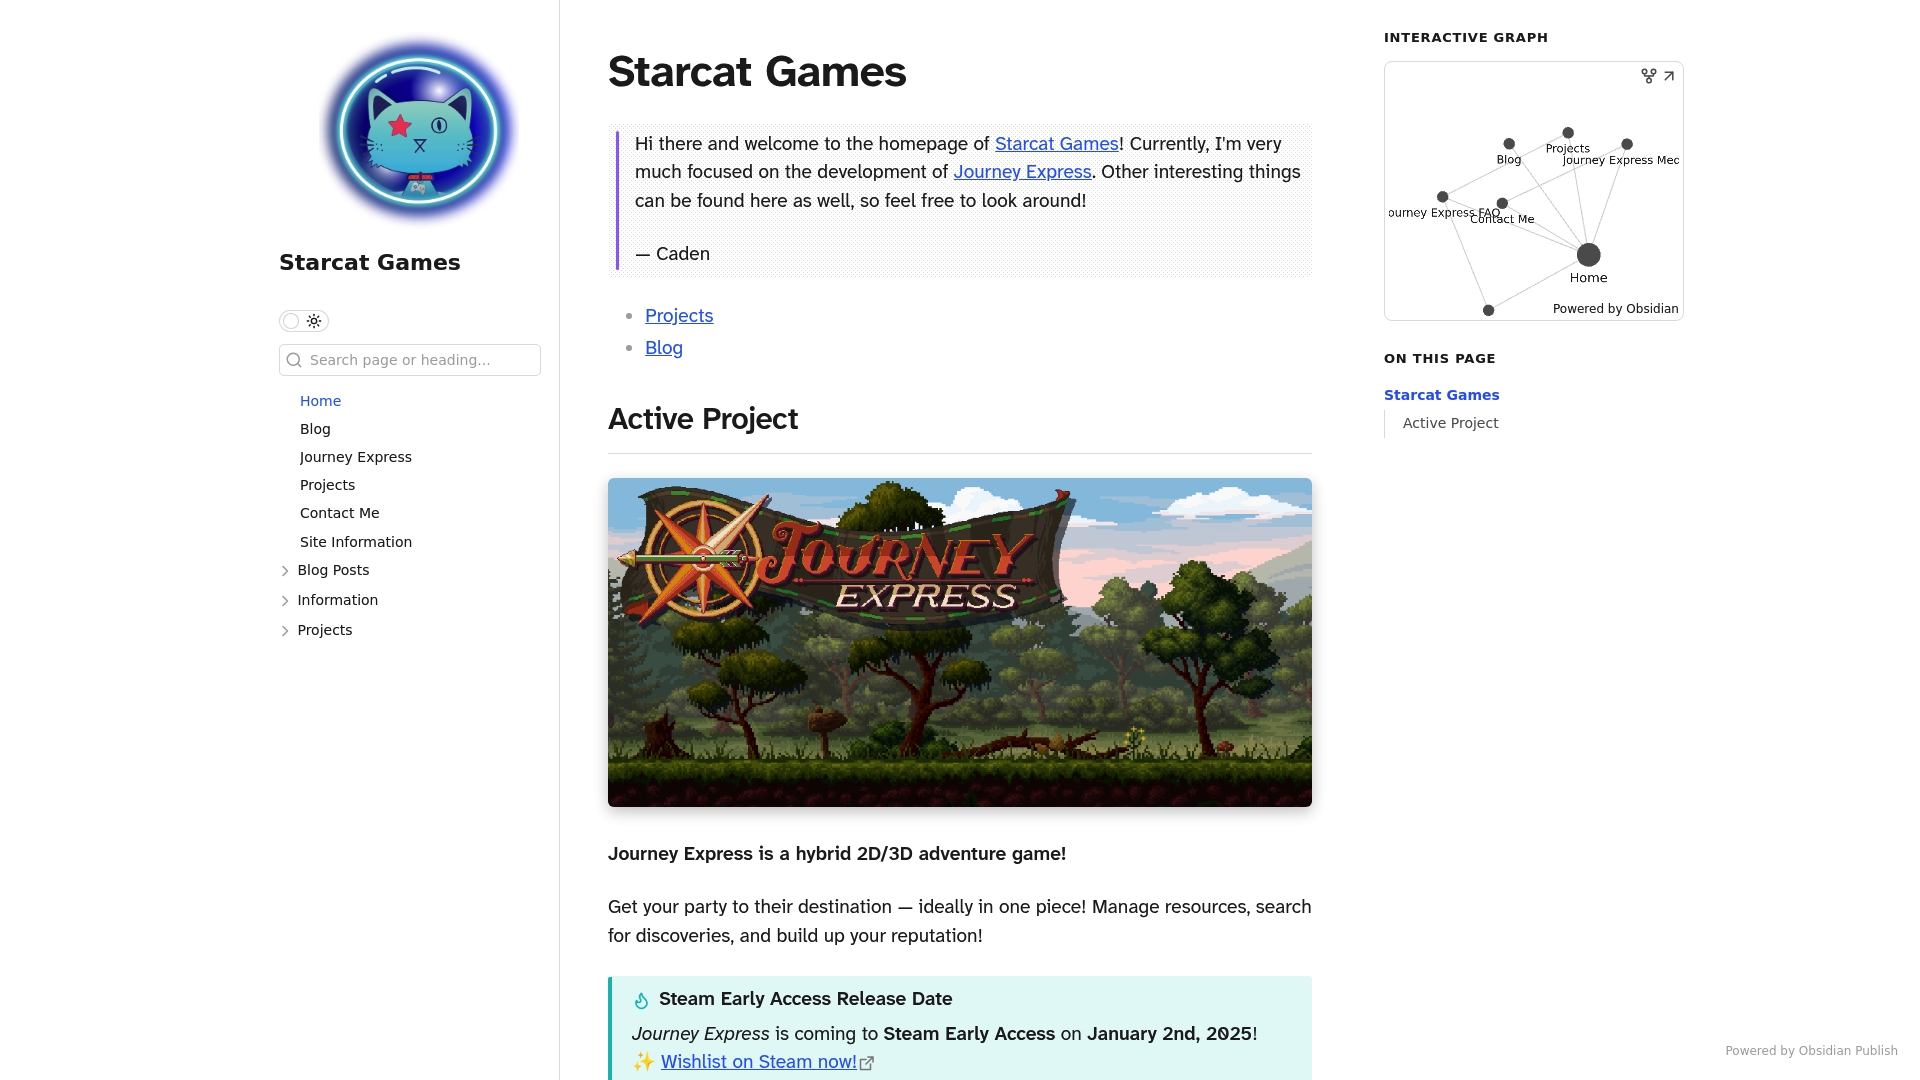This screenshot has height=1080, width=1920.
Task: Click the Steam Early Access Release Date title
Action: coord(805,999)
